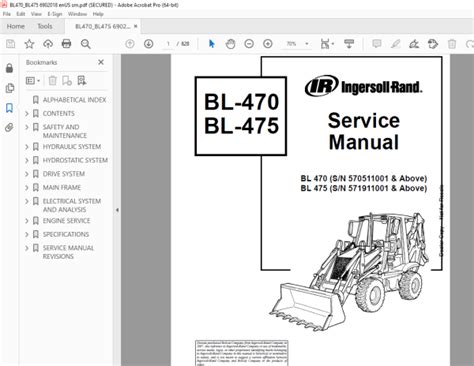The height and width of the screenshot is (366, 474).
Task: Click the upload to cloud icon
Action: tap(48, 44)
